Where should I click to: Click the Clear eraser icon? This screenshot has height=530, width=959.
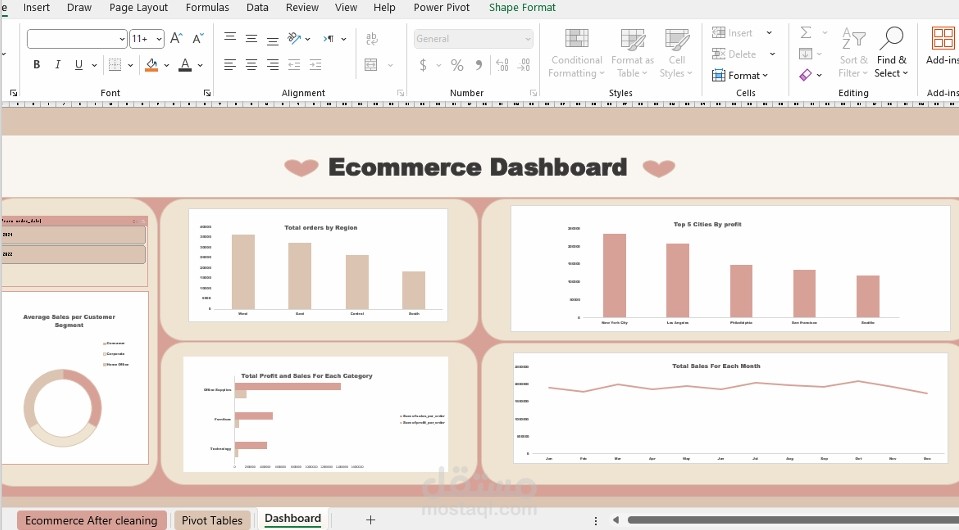click(x=806, y=75)
